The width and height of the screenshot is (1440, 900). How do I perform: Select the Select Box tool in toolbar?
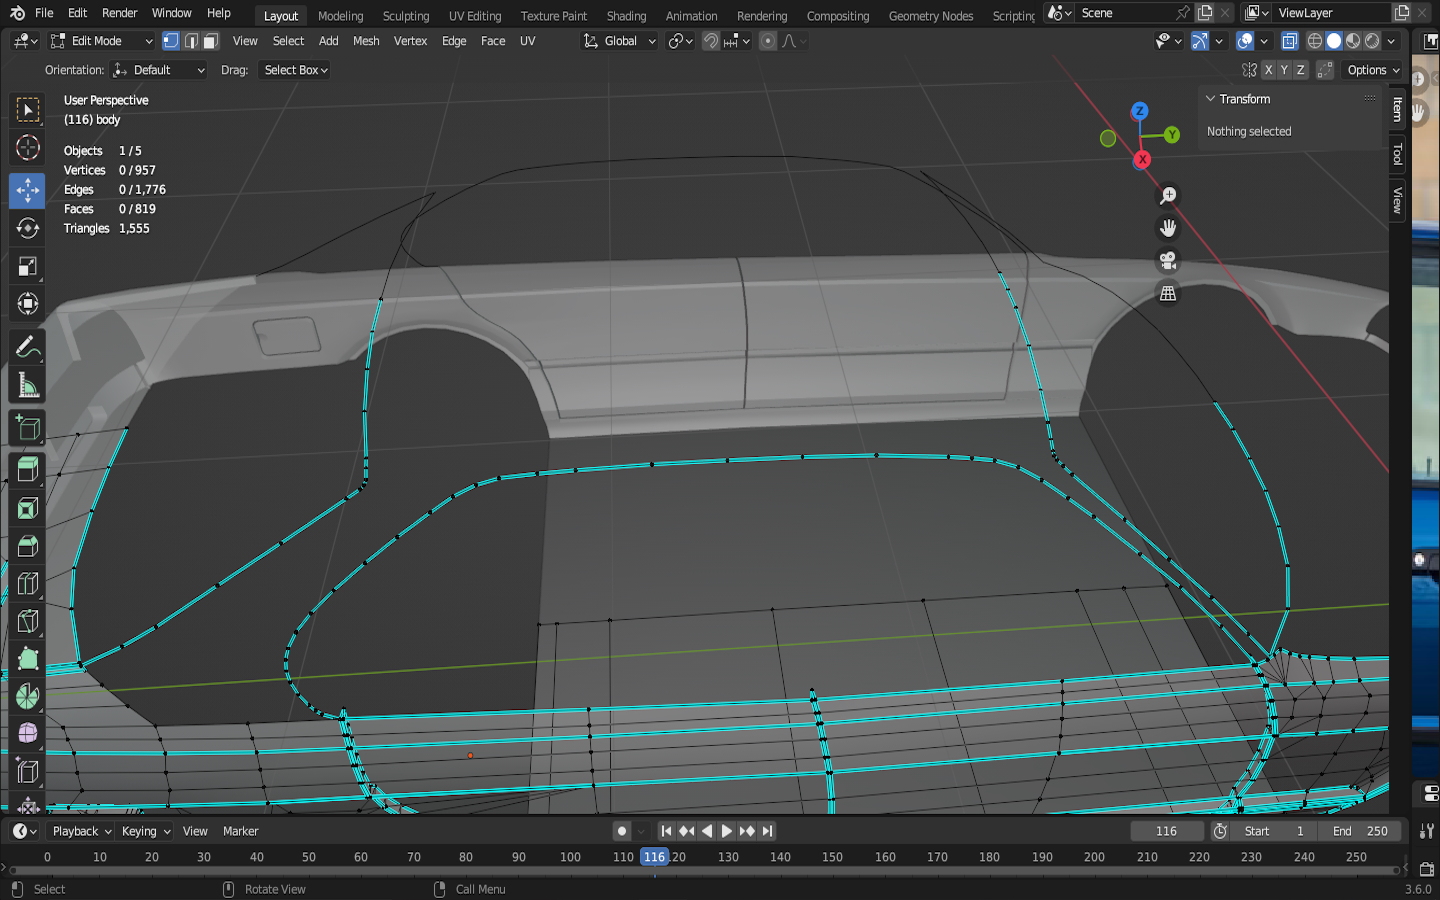27,110
